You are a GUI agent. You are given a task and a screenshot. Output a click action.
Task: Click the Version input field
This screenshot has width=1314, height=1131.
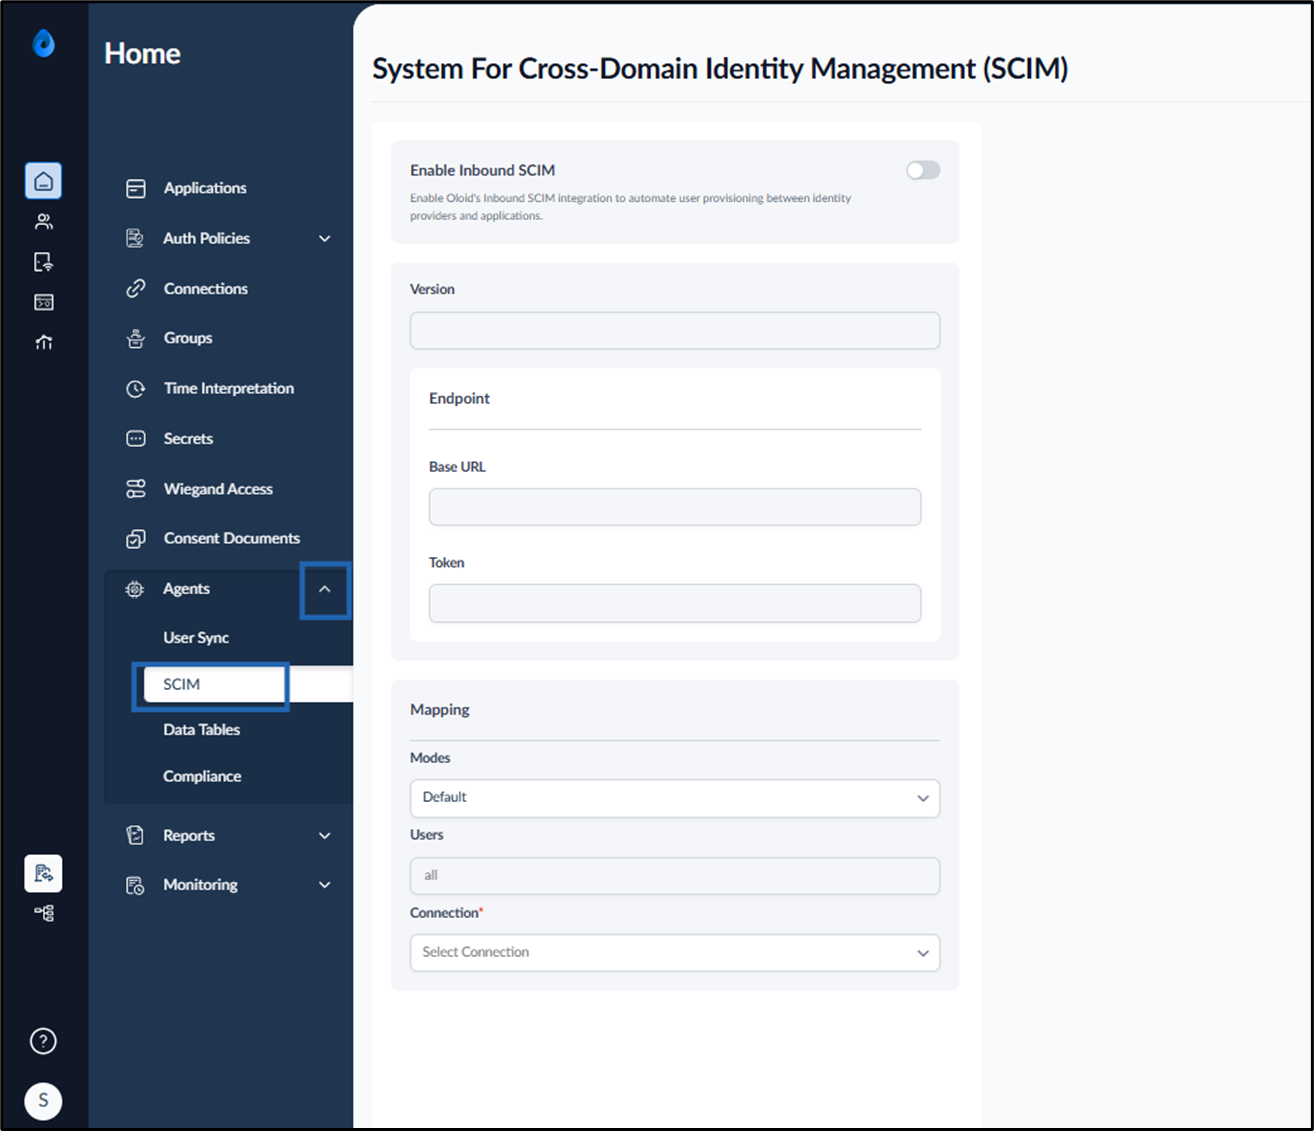(x=675, y=331)
